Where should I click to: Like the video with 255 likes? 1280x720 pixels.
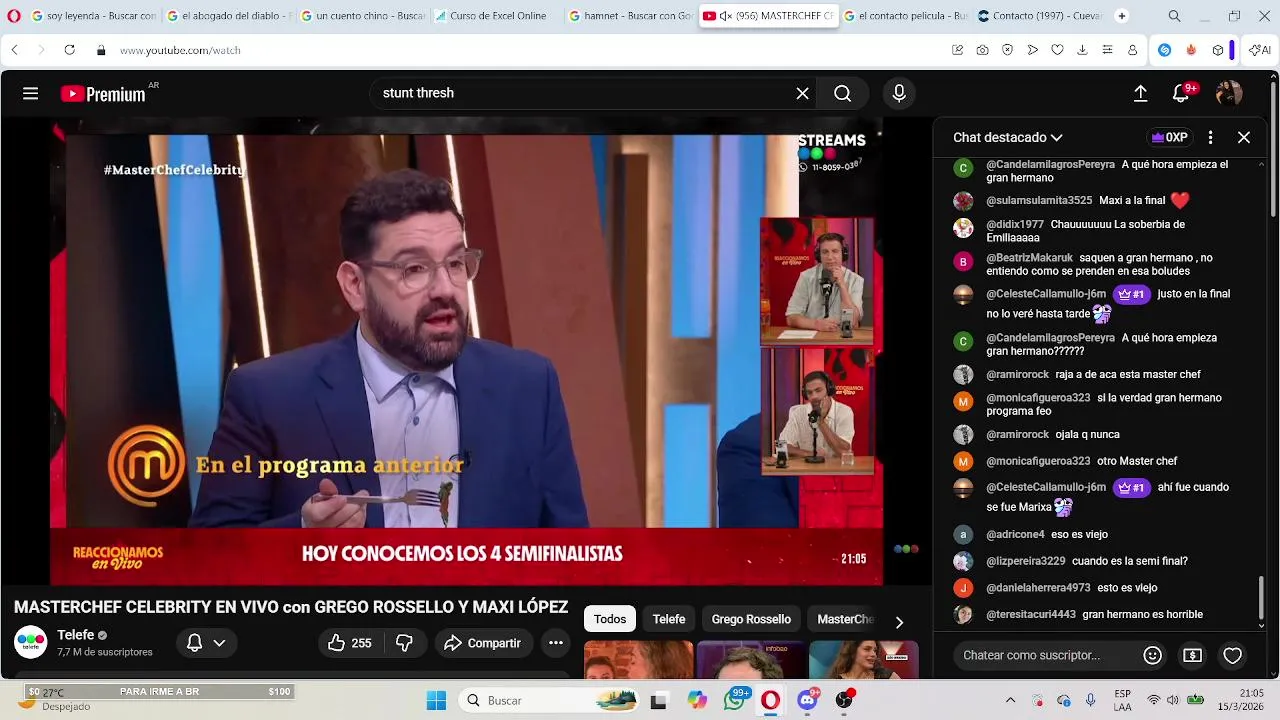(350, 643)
